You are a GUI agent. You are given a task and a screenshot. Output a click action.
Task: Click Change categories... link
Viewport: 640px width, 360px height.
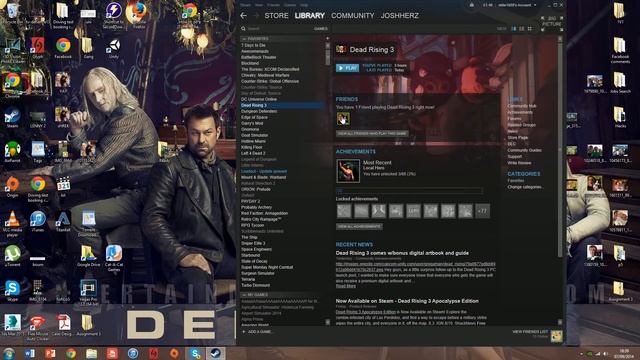pos(525,187)
